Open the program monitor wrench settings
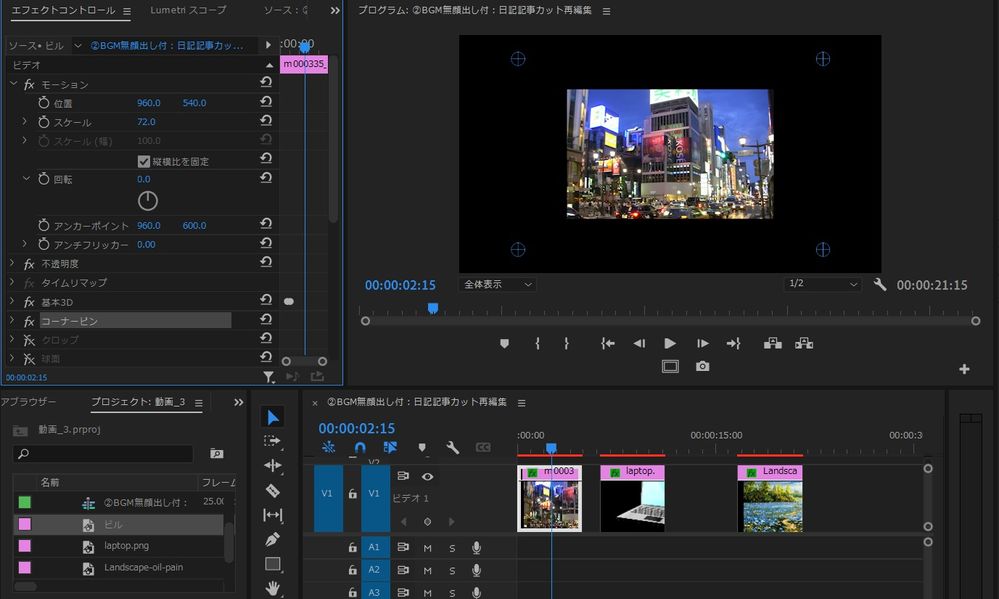This screenshot has height=599, width=999. [880, 285]
